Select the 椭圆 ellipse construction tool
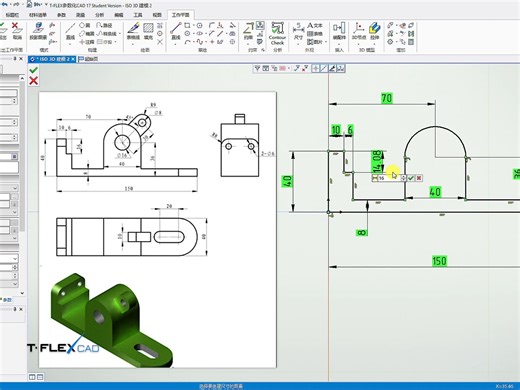This screenshot has width=520, height=390. pos(87,34)
